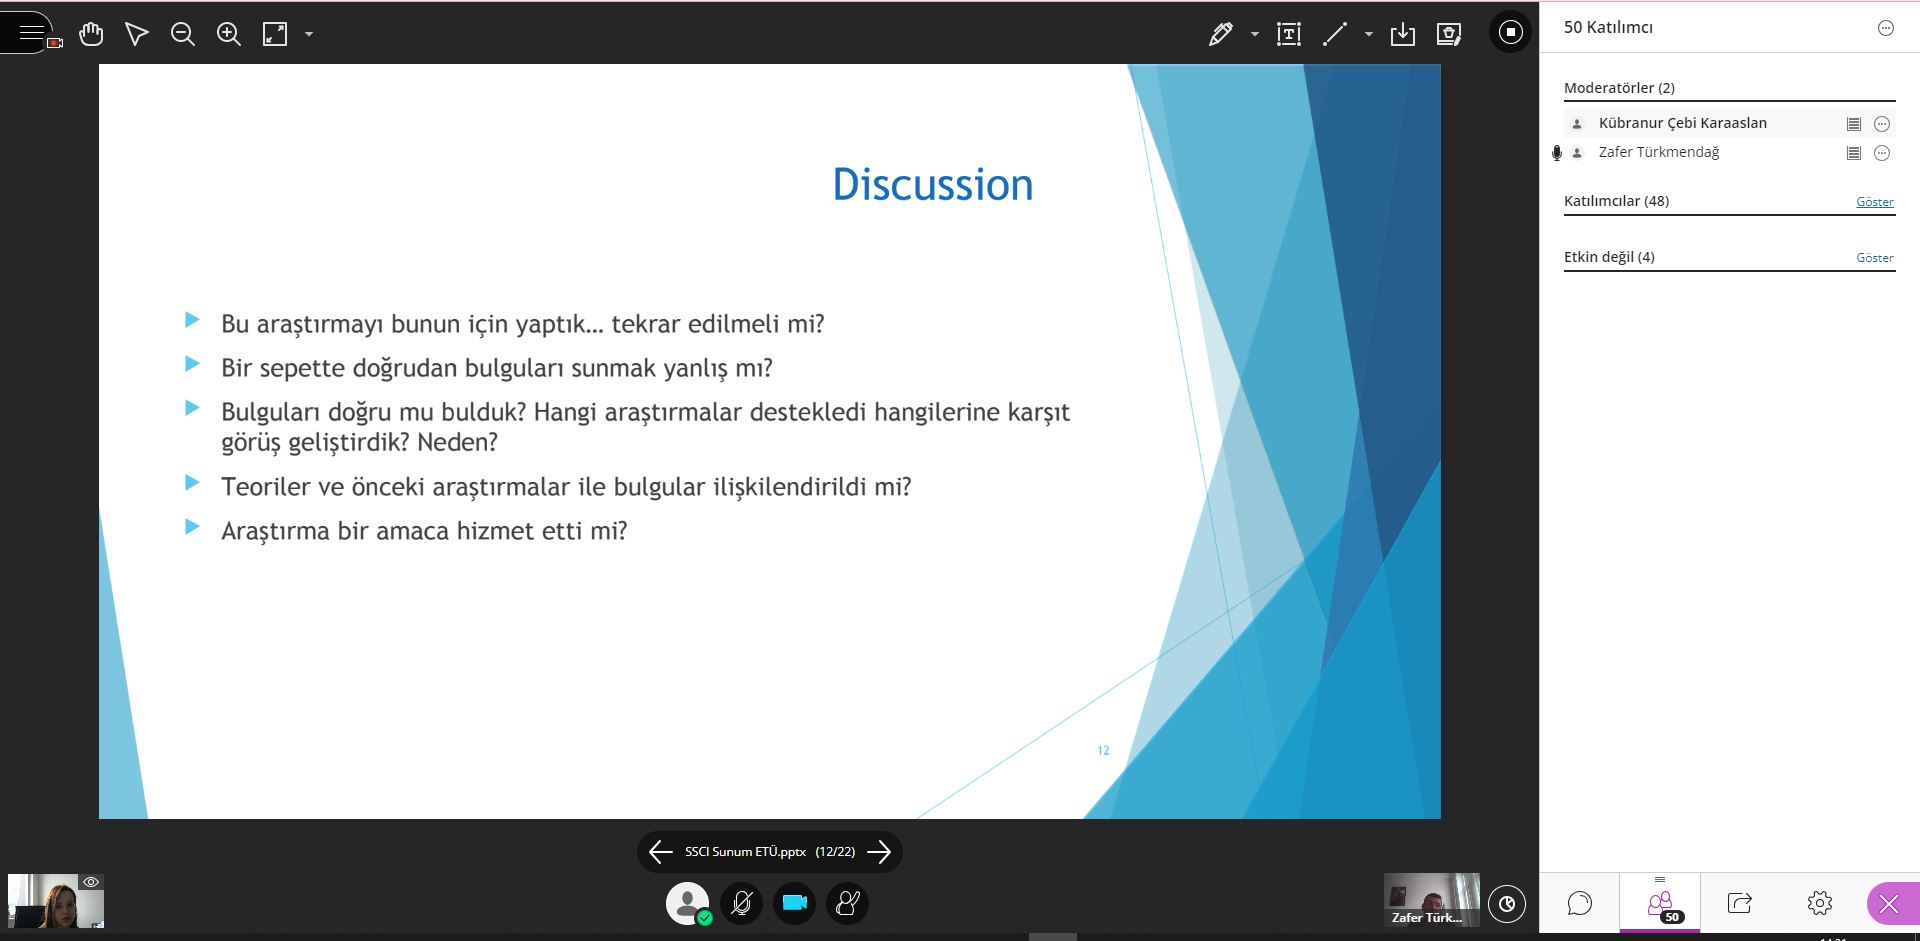Zoom out of the shared slide
Screen dimensions: 1920x941
coord(182,34)
